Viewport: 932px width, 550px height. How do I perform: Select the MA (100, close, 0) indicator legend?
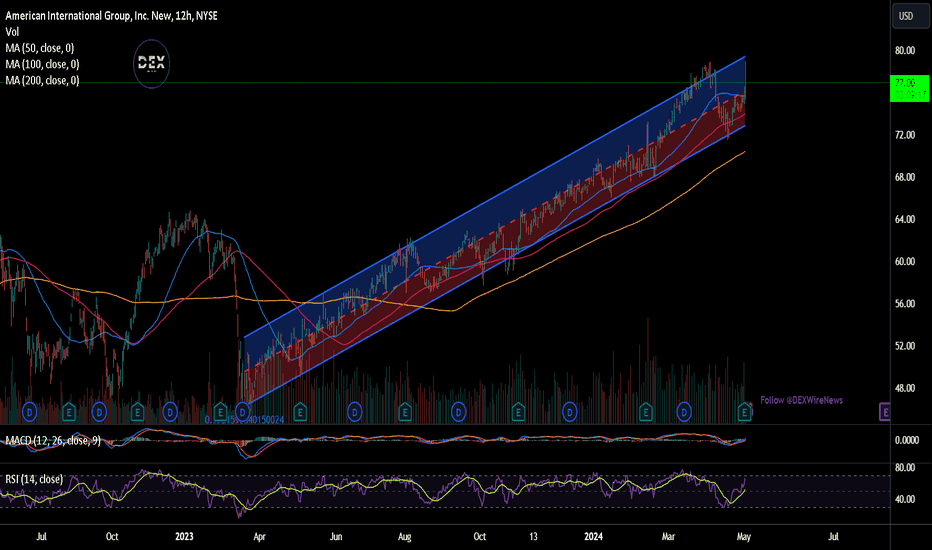tap(42, 64)
